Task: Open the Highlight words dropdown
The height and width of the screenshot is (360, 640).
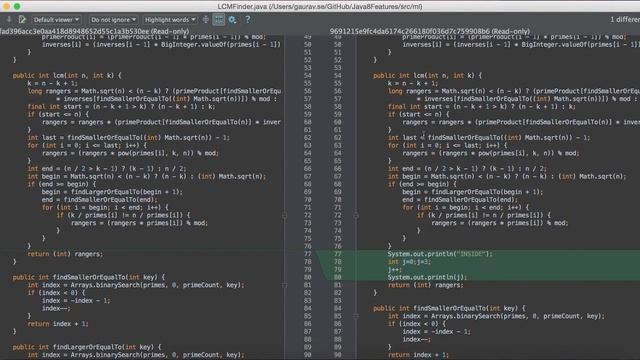Action: pos(170,20)
